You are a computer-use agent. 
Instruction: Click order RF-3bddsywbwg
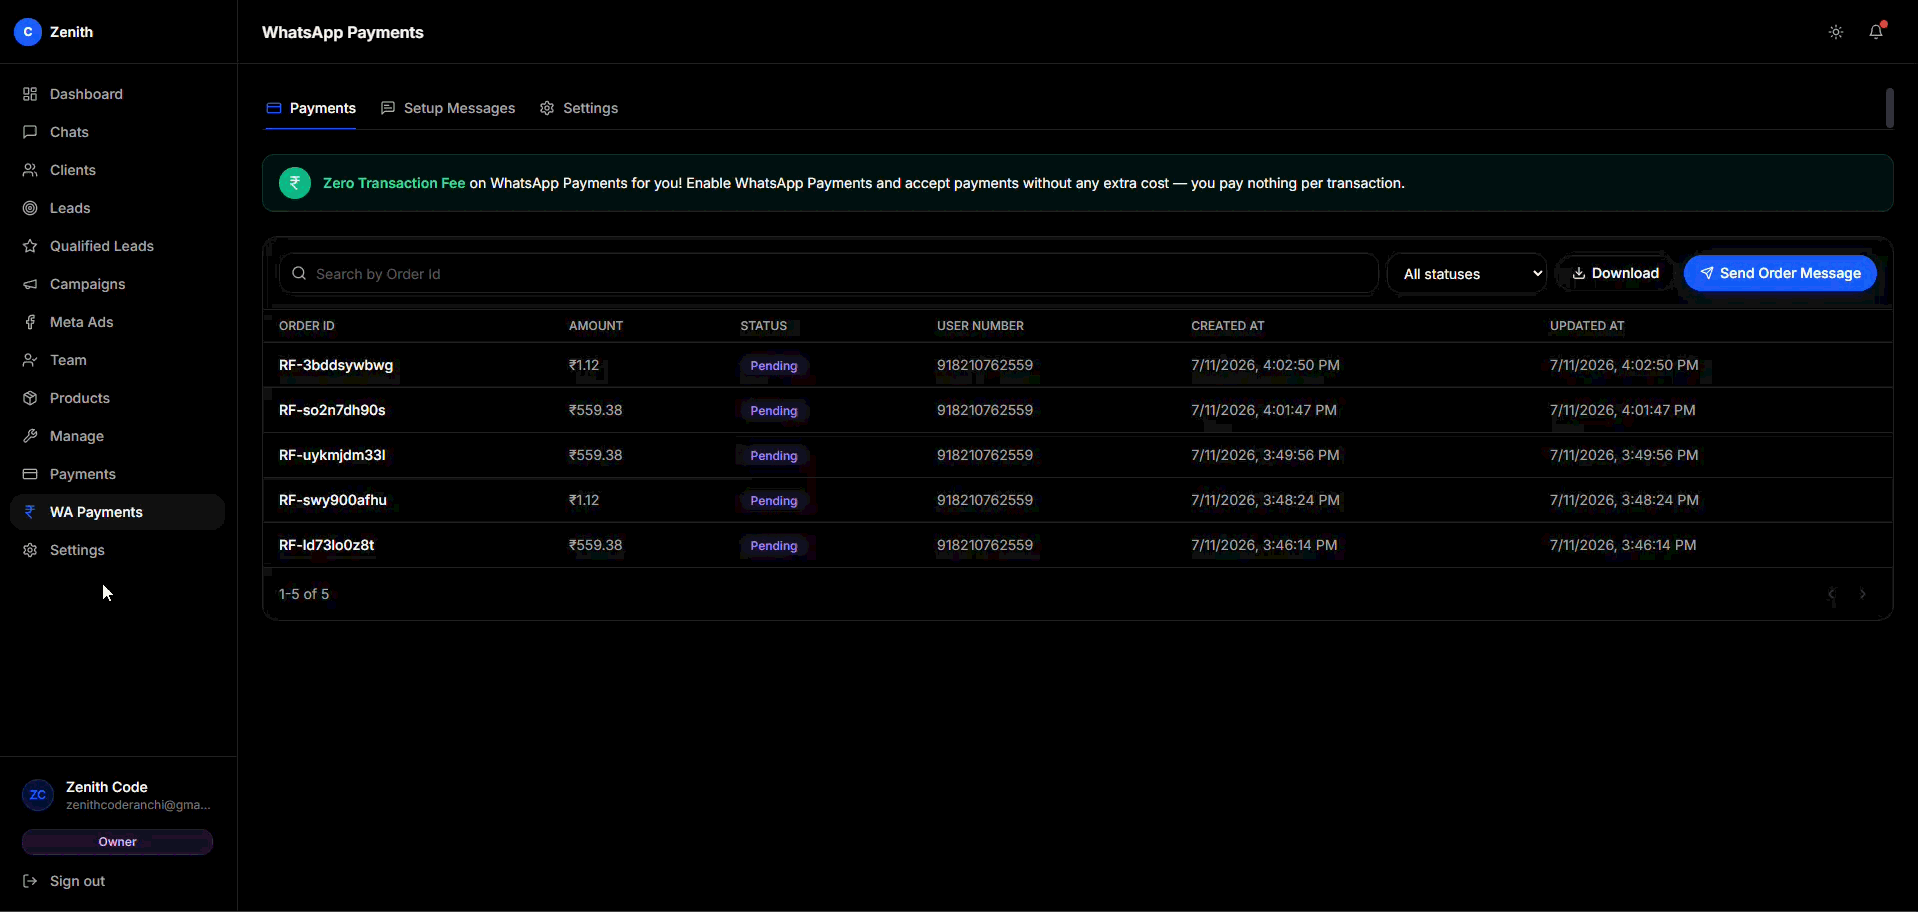pos(336,365)
